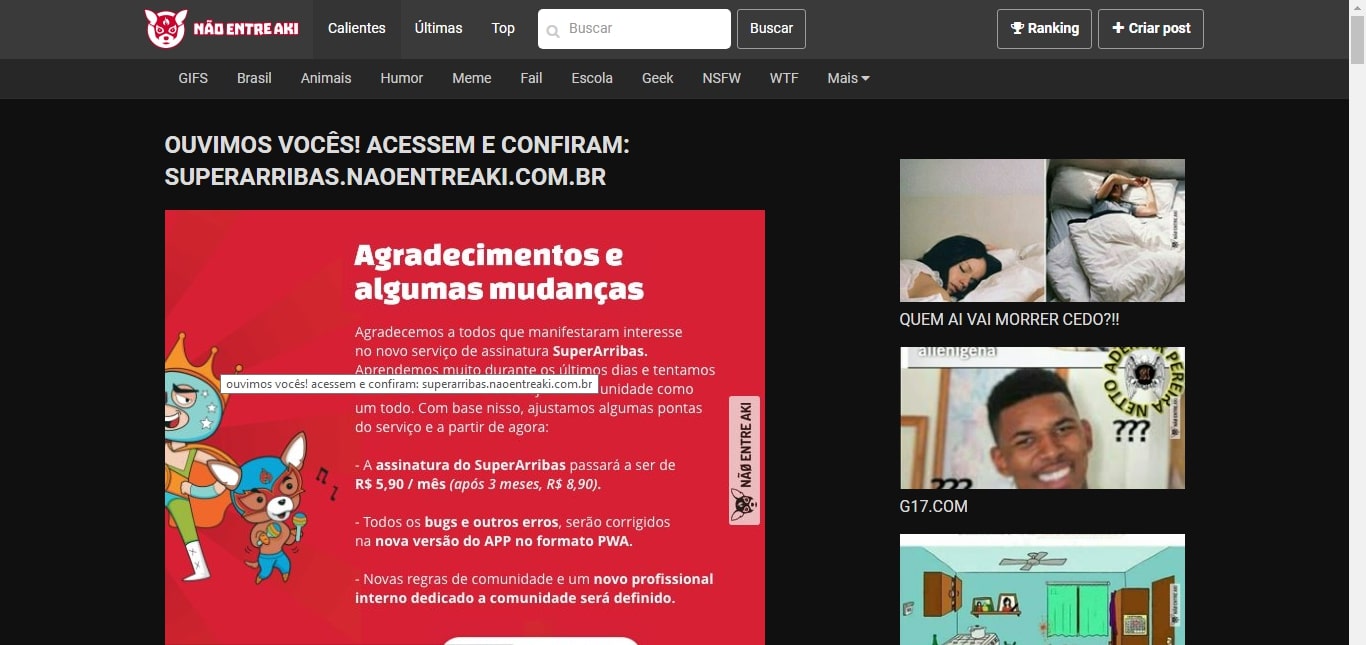The width and height of the screenshot is (1366, 645).
Task: Select the Meme category
Action: click(472, 78)
